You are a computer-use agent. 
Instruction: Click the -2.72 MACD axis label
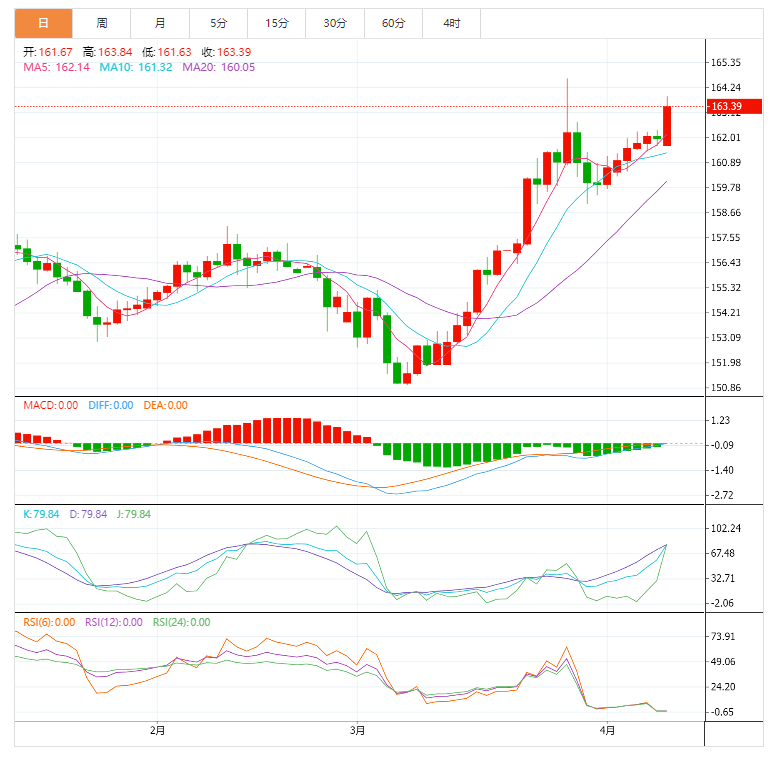(722, 495)
